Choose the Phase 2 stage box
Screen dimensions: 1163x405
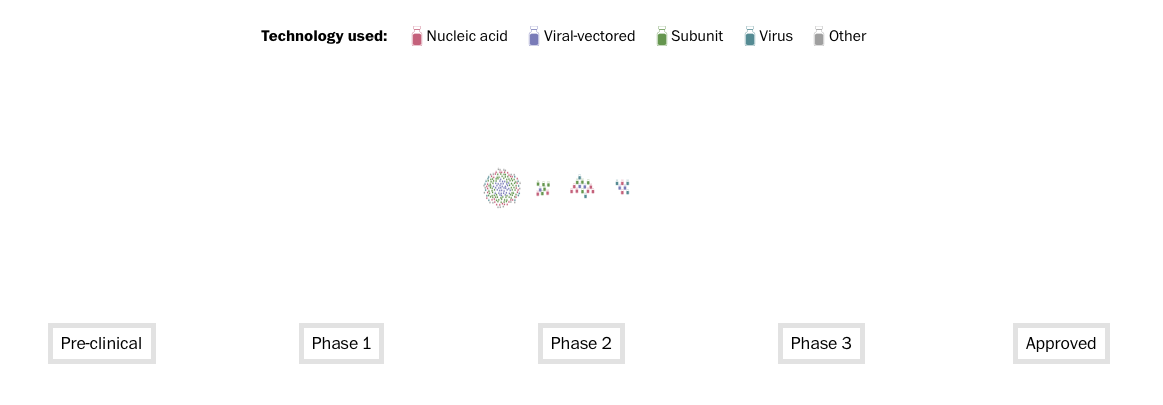(581, 344)
